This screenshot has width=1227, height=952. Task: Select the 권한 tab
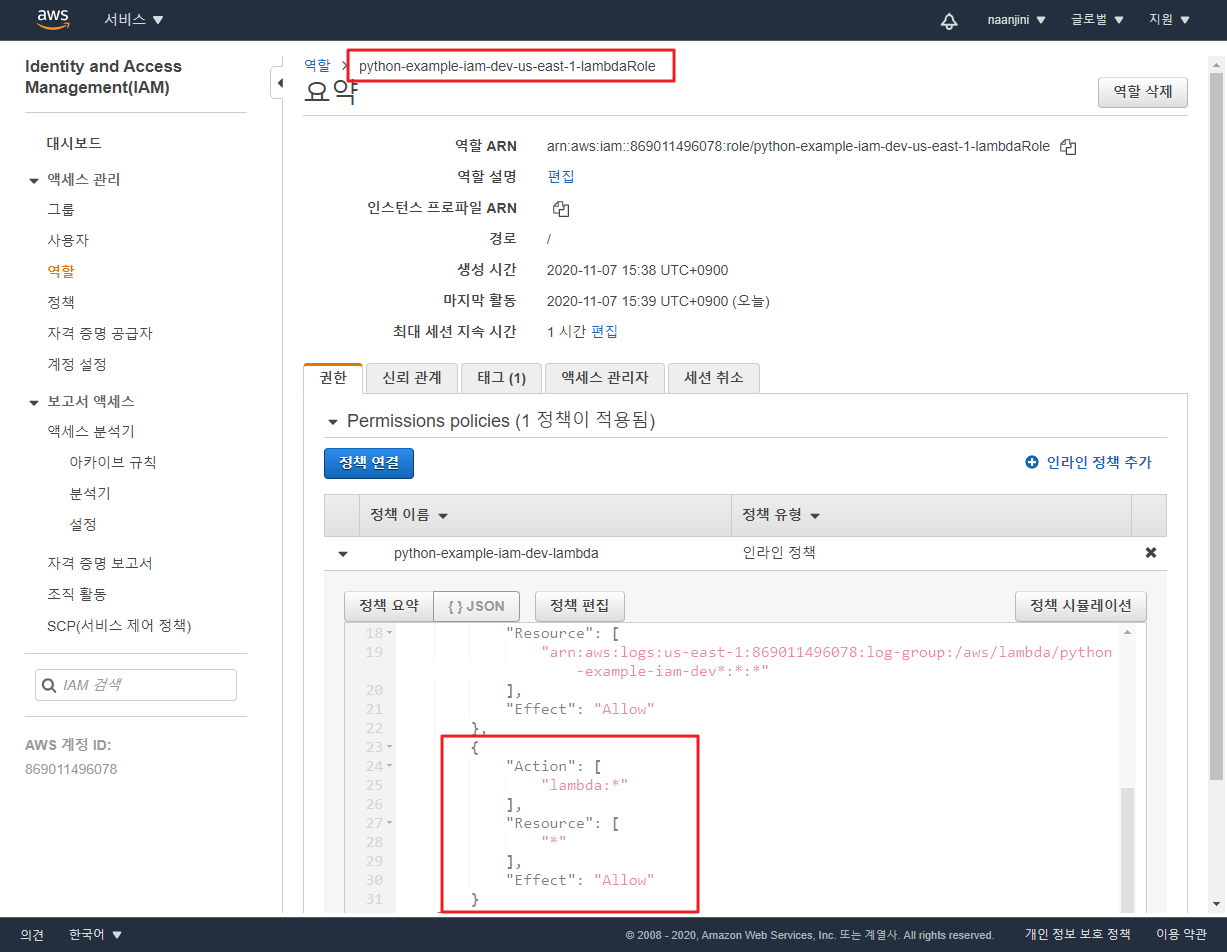pyautogui.click(x=333, y=378)
